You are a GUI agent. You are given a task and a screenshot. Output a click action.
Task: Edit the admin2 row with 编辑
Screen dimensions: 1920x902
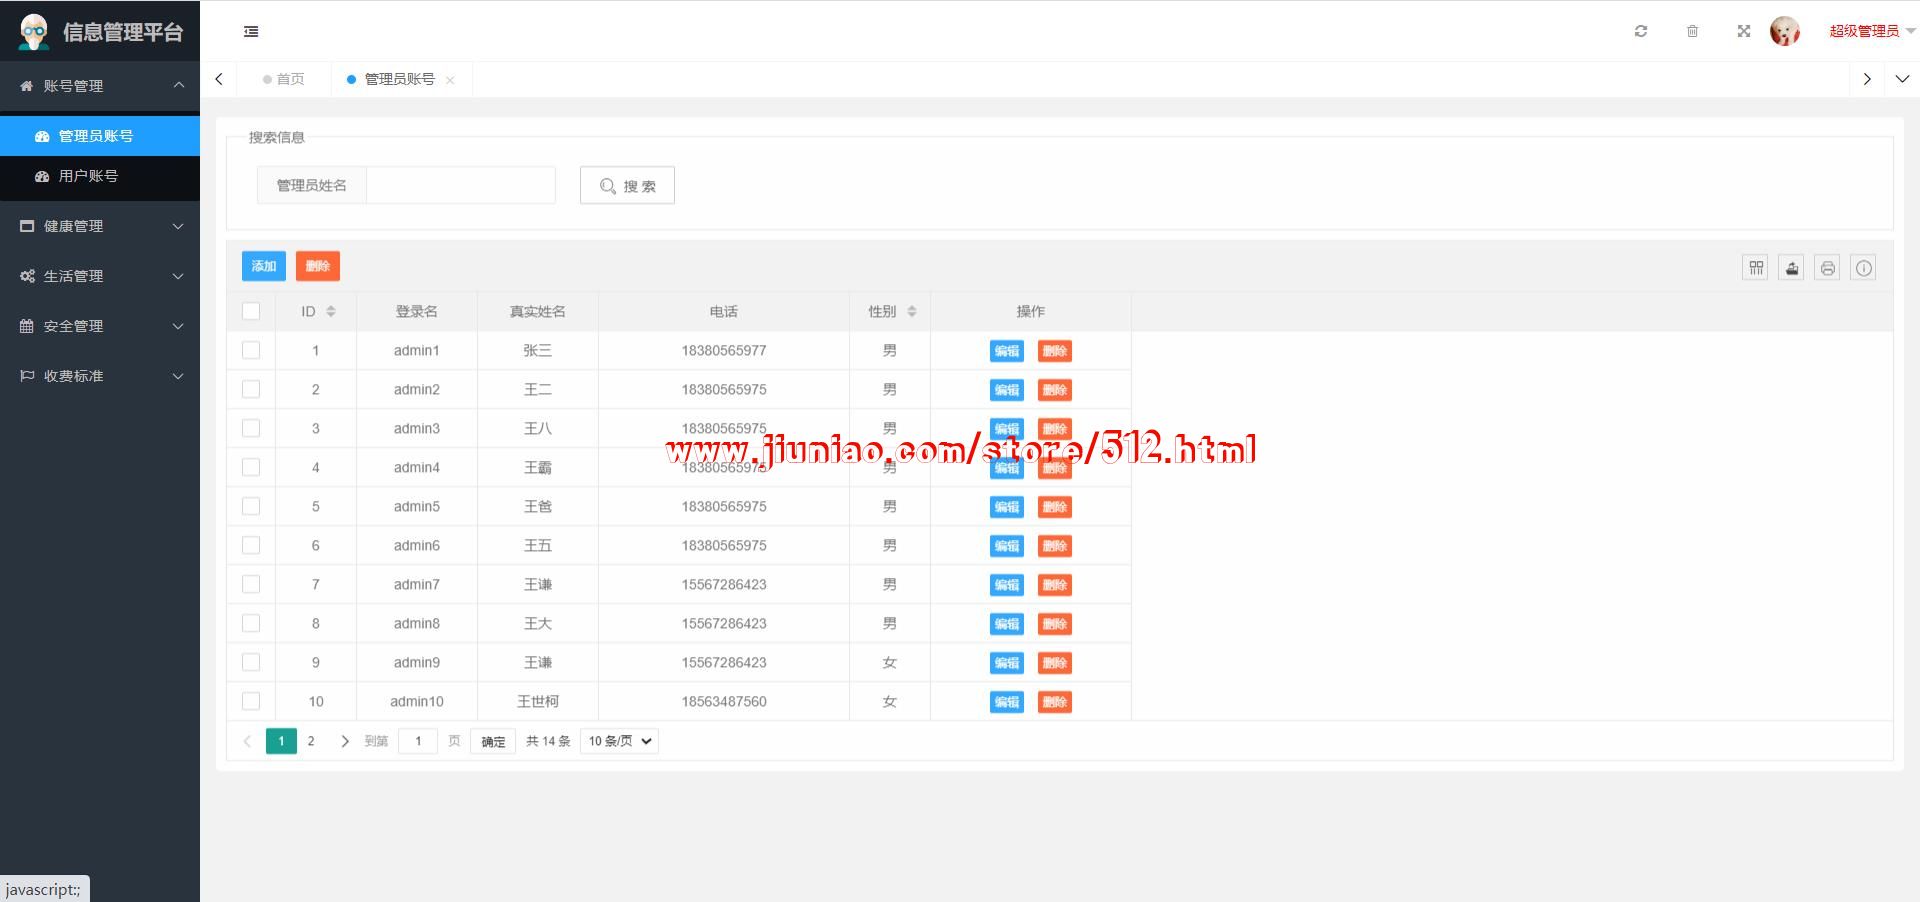click(1007, 390)
